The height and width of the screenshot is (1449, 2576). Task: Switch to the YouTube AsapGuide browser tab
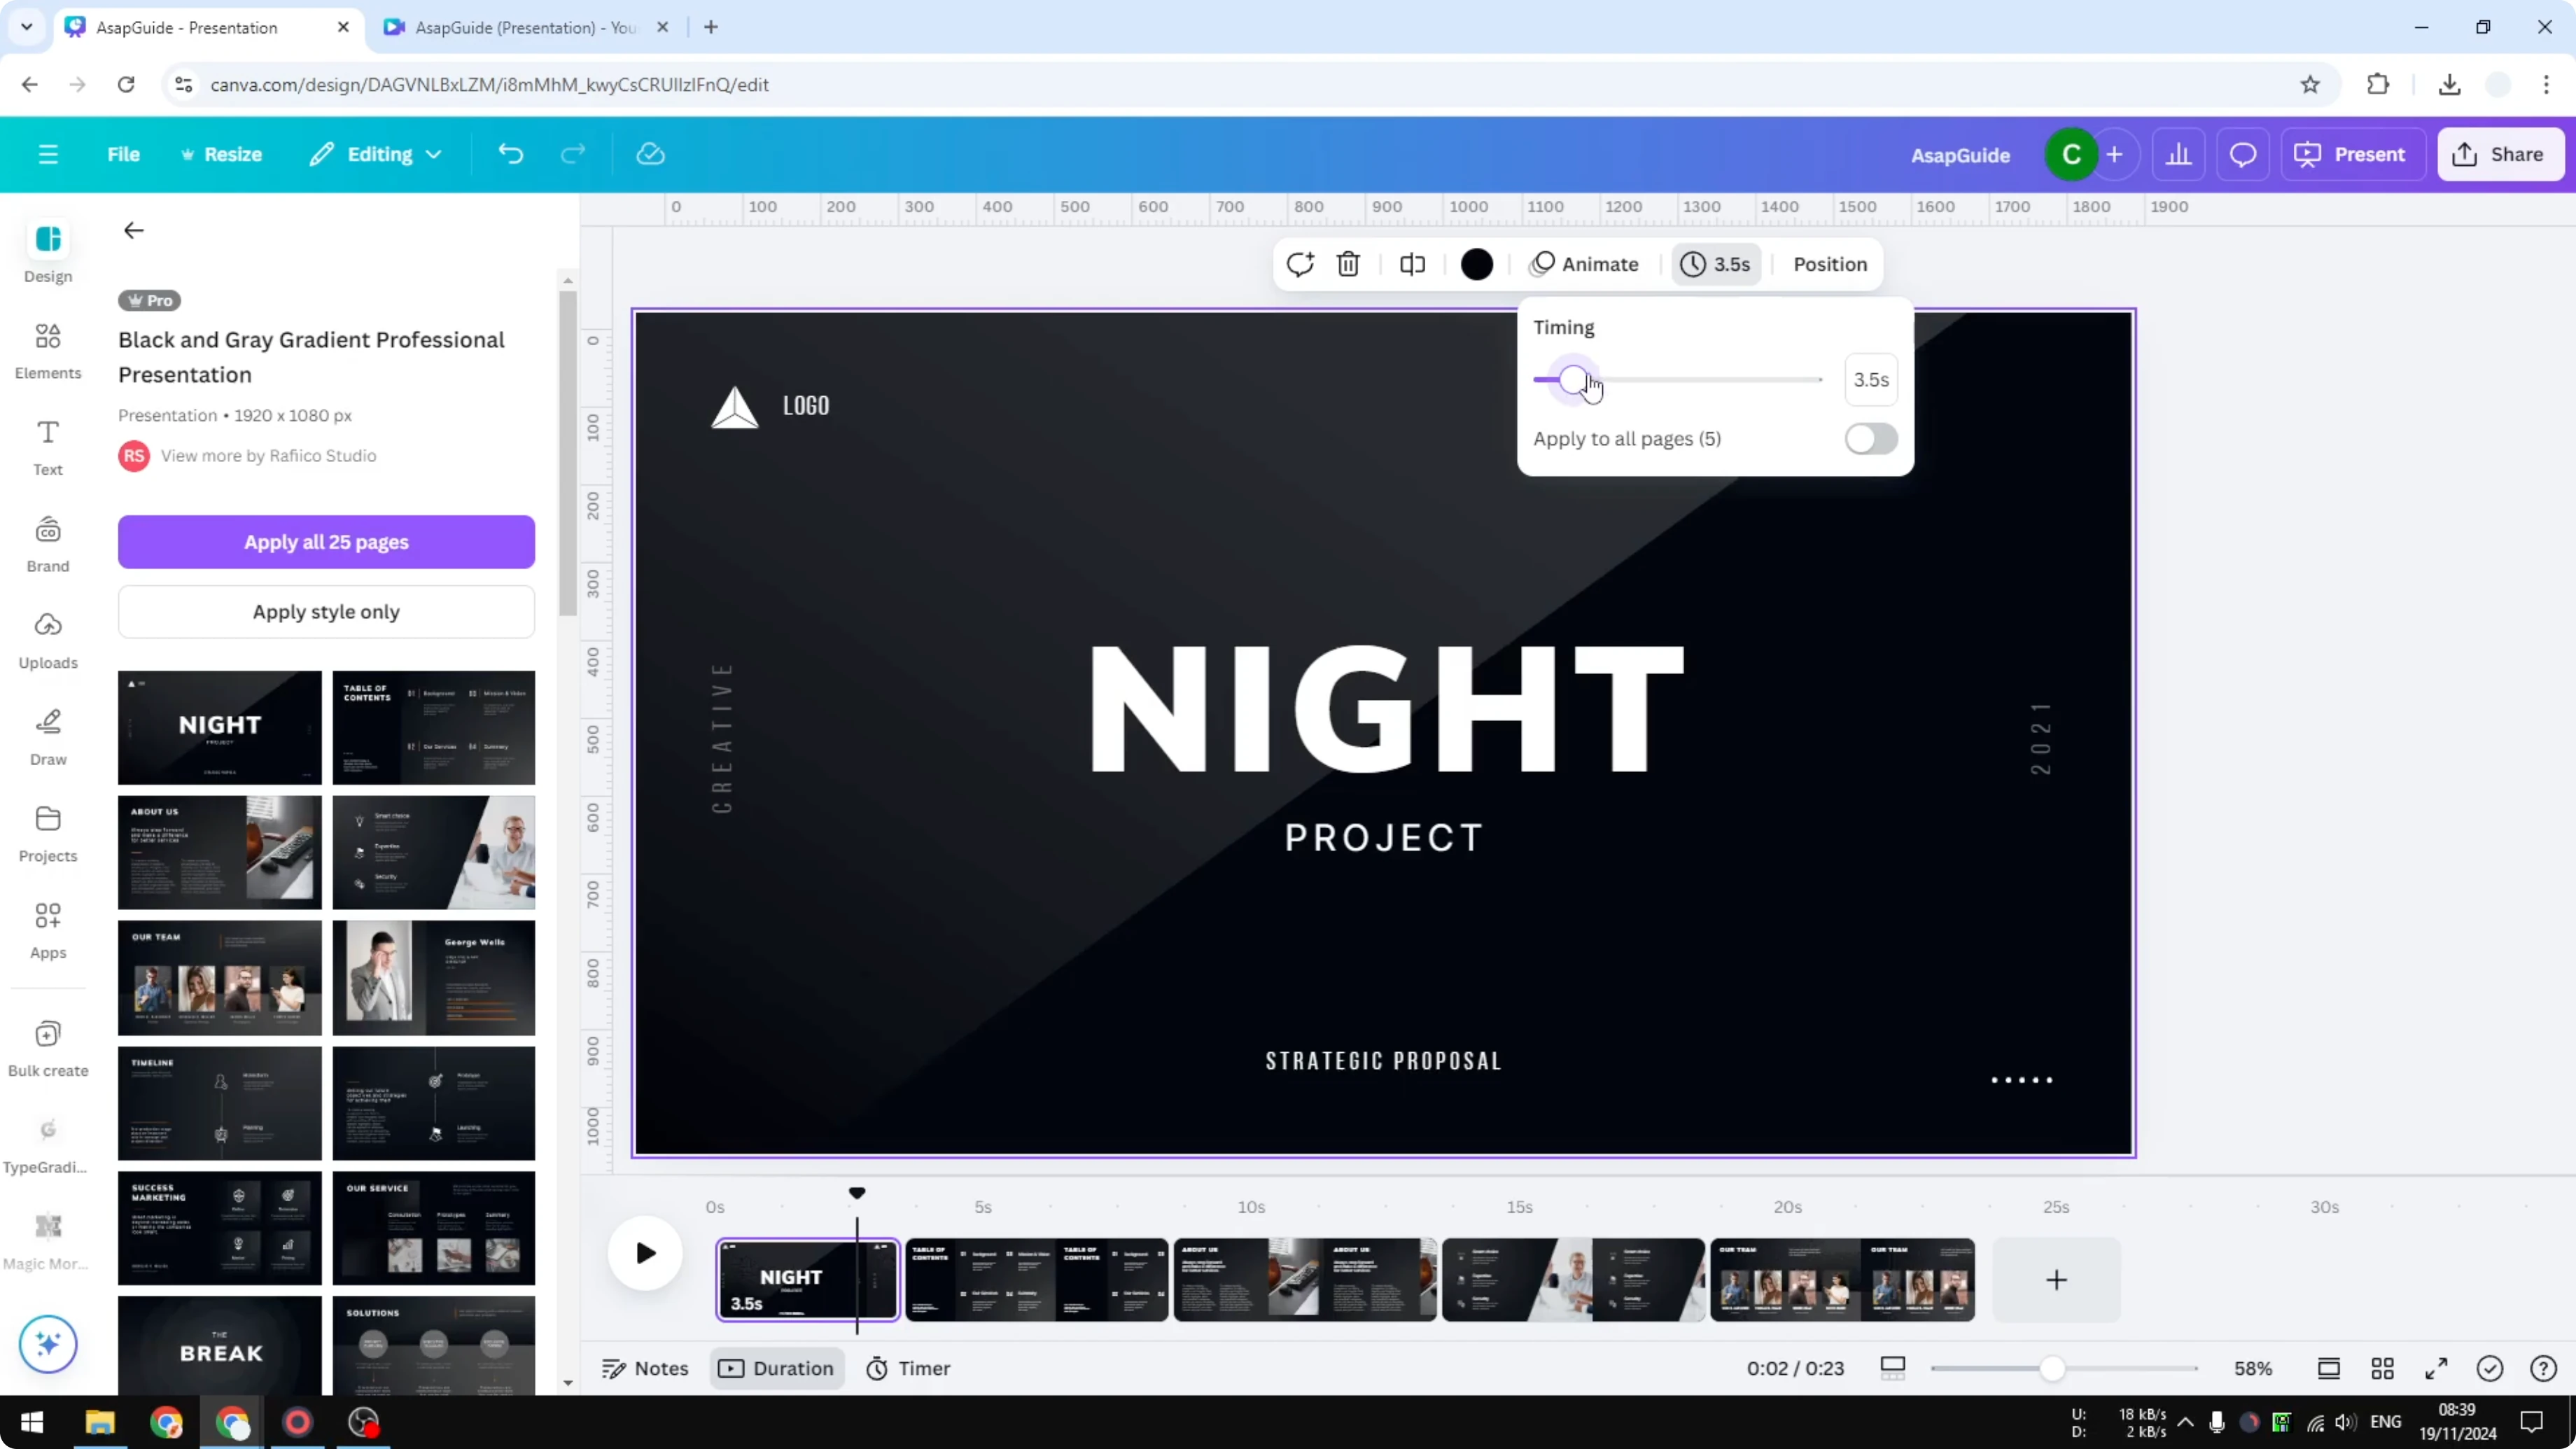pos(520,27)
